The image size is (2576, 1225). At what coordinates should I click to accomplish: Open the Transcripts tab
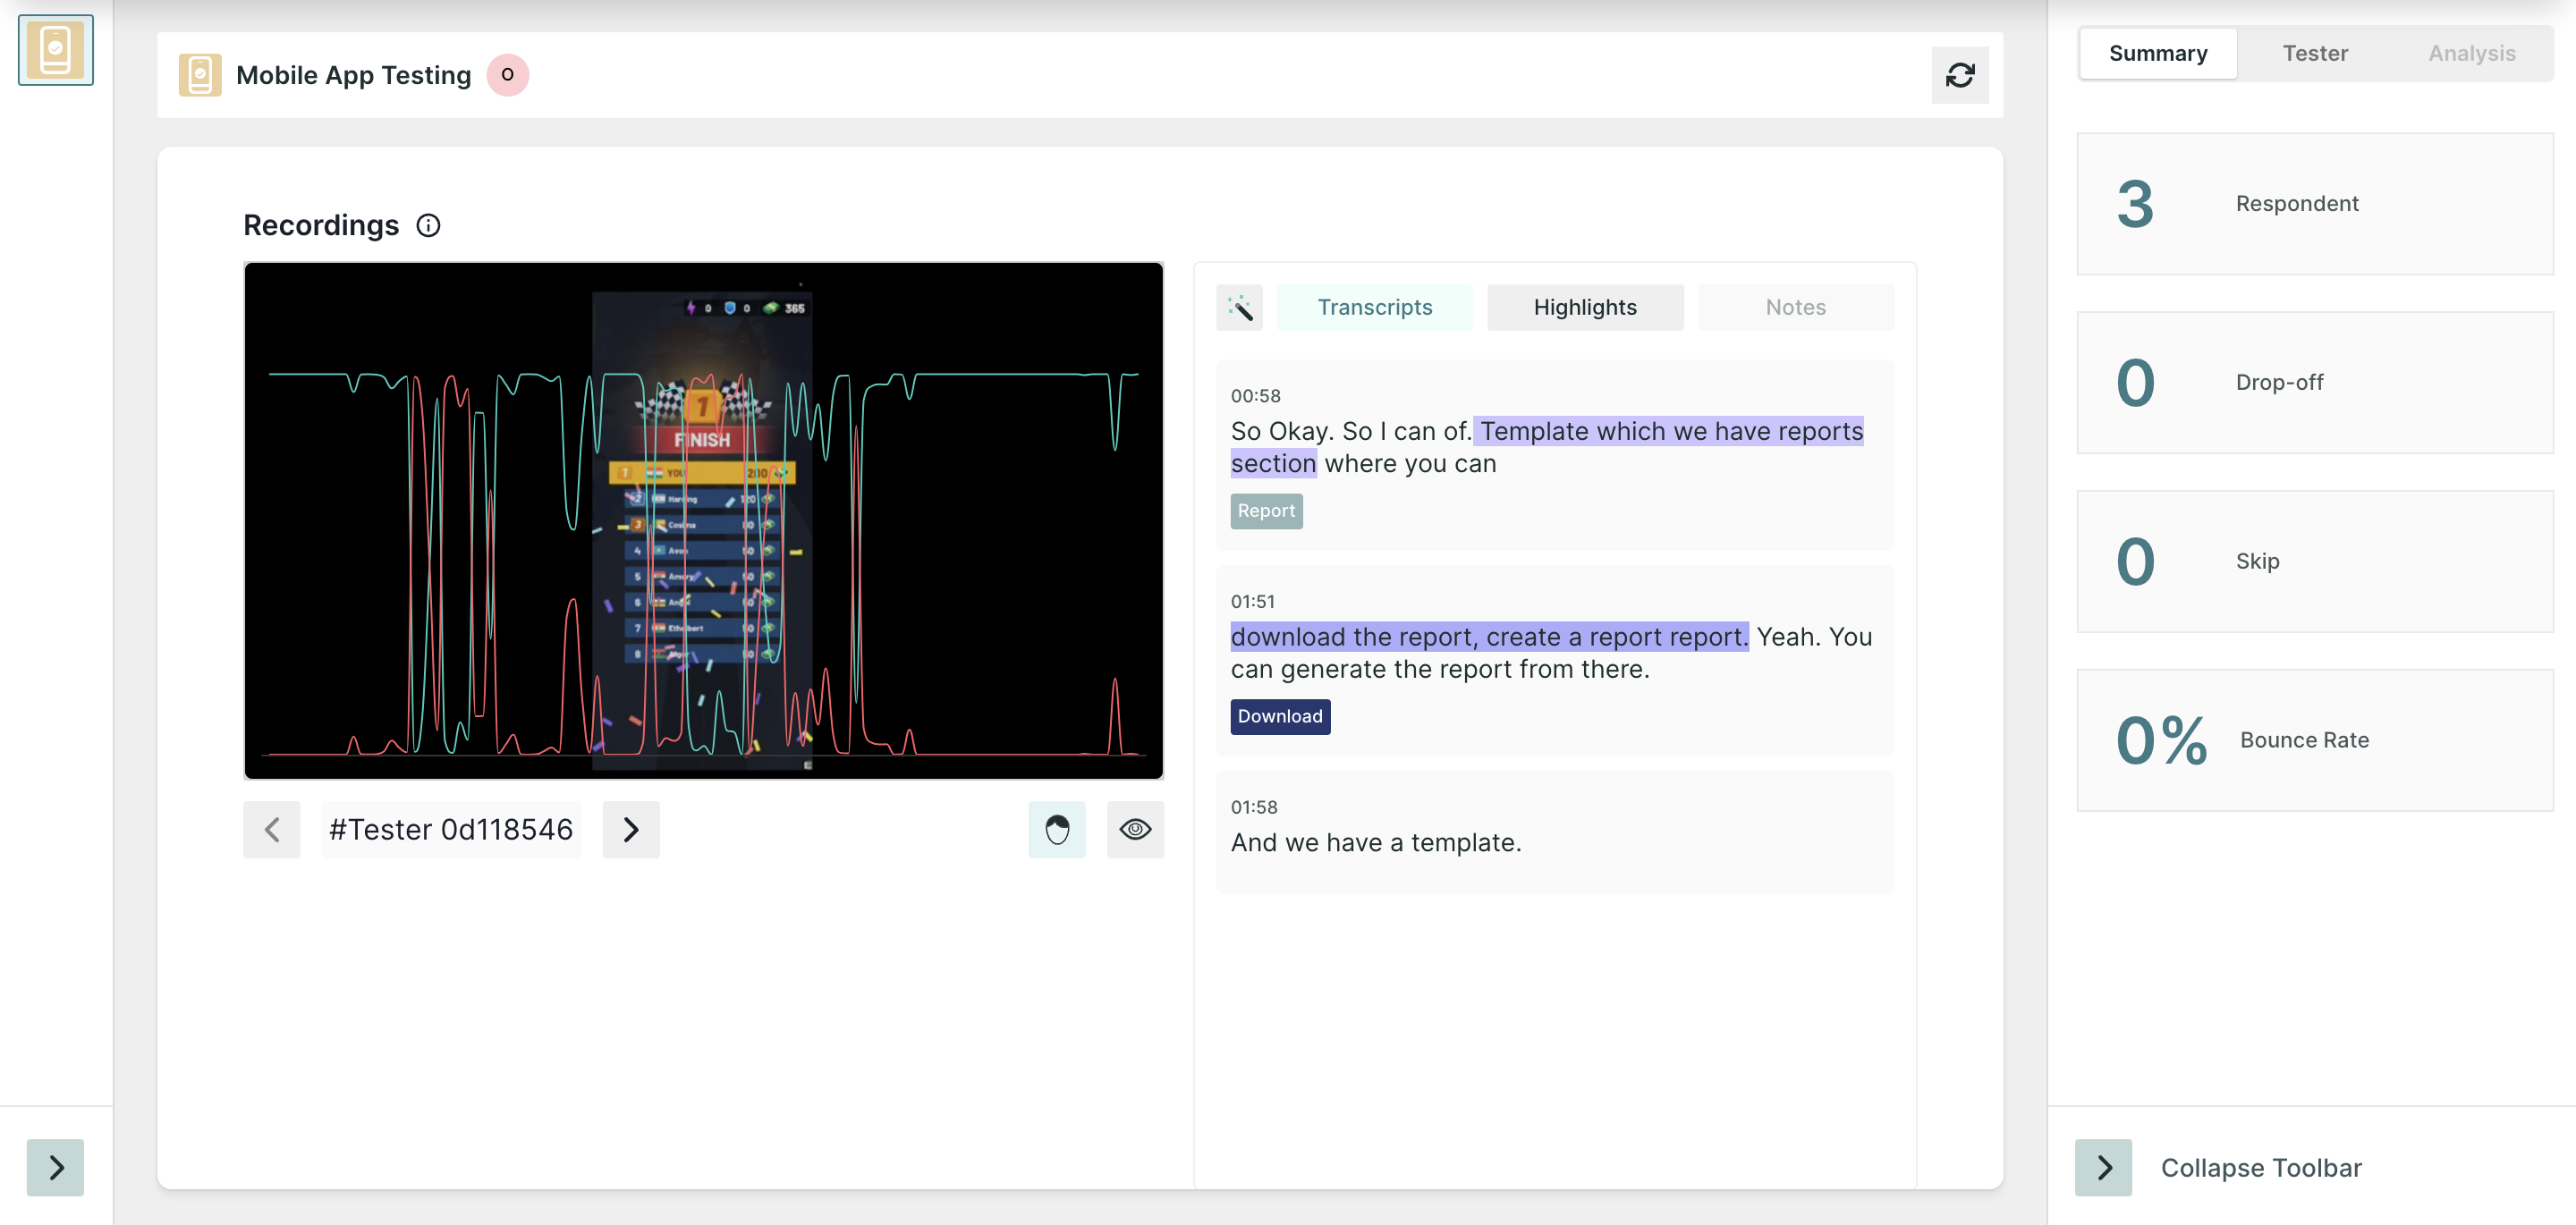point(1375,308)
